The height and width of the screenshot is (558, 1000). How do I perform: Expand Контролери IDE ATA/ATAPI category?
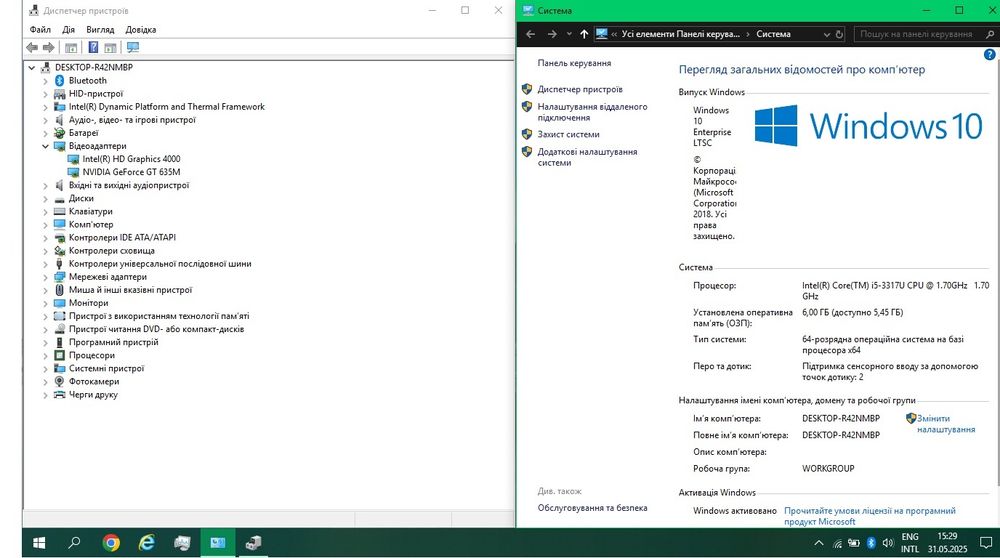click(x=45, y=238)
